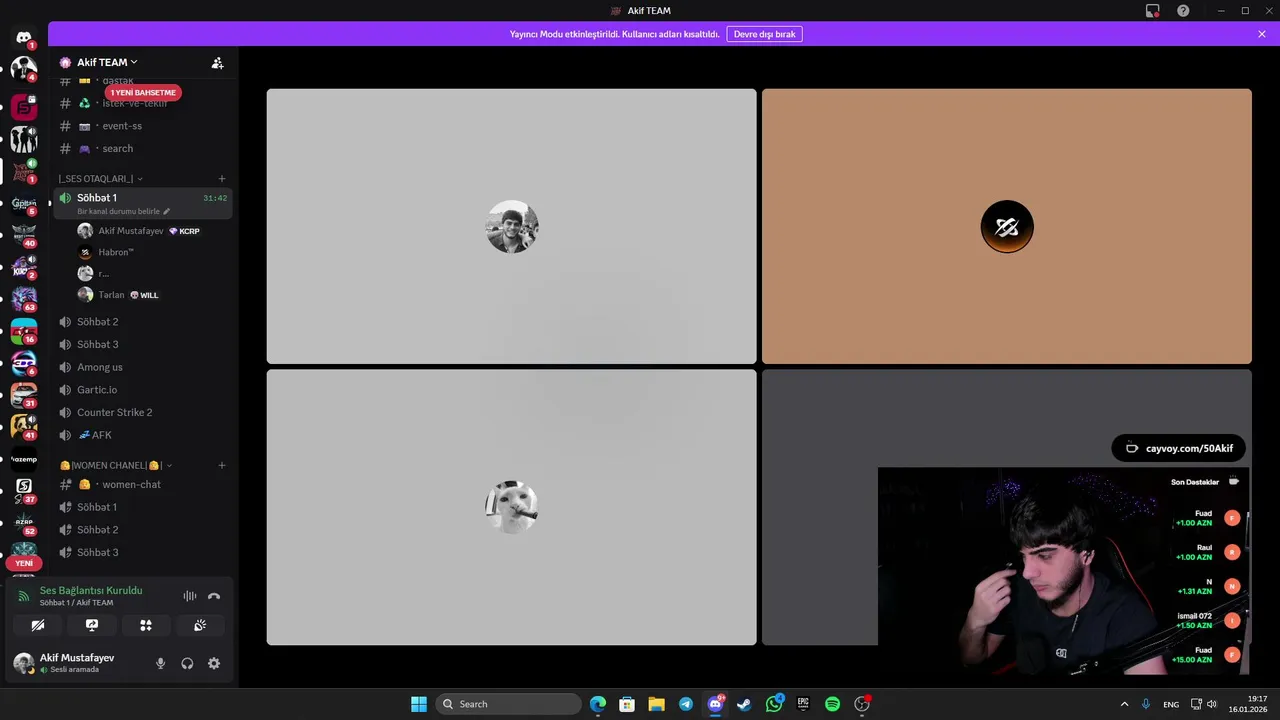Deafen headphones in user panel
Image resolution: width=1280 pixels, height=720 pixels.
tap(187, 663)
